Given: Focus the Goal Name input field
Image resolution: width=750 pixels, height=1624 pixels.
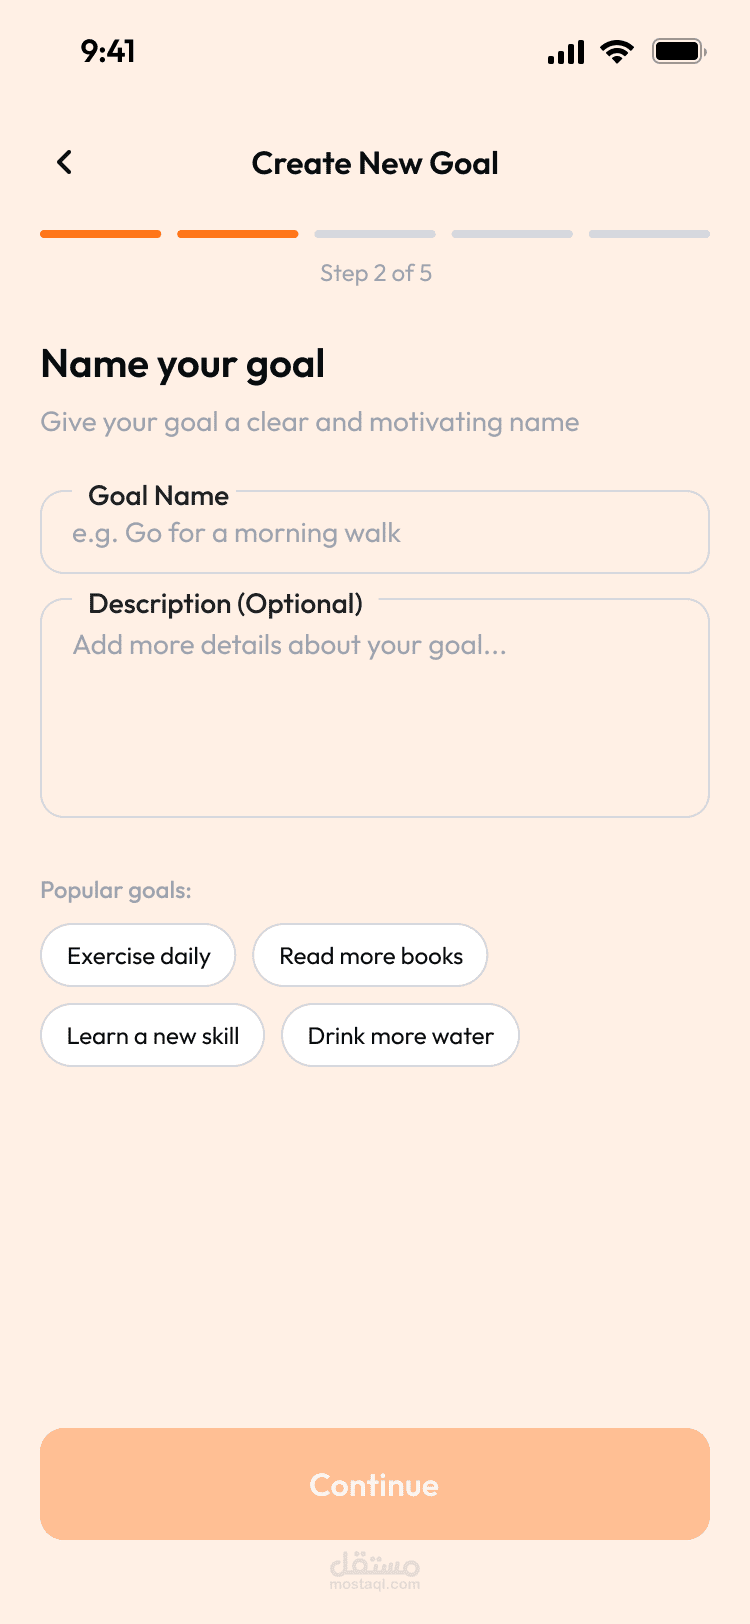Looking at the screenshot, I should (x=375, y=534).
